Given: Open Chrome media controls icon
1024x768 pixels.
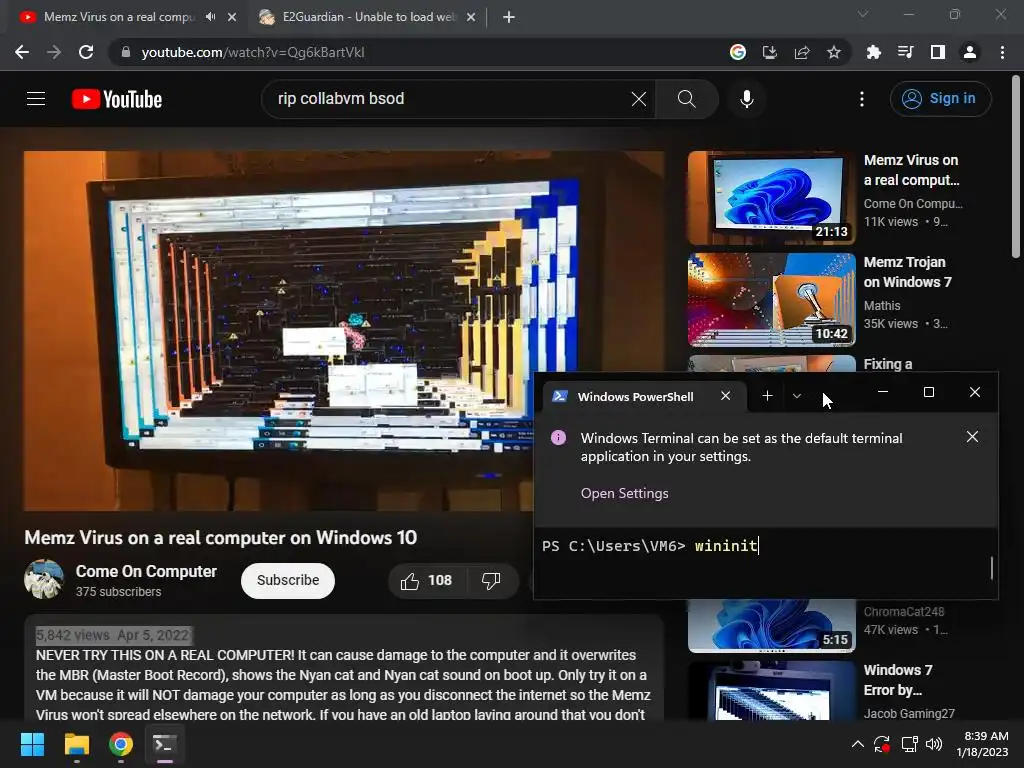Looking at the screenshot, I should coord(905,52).
